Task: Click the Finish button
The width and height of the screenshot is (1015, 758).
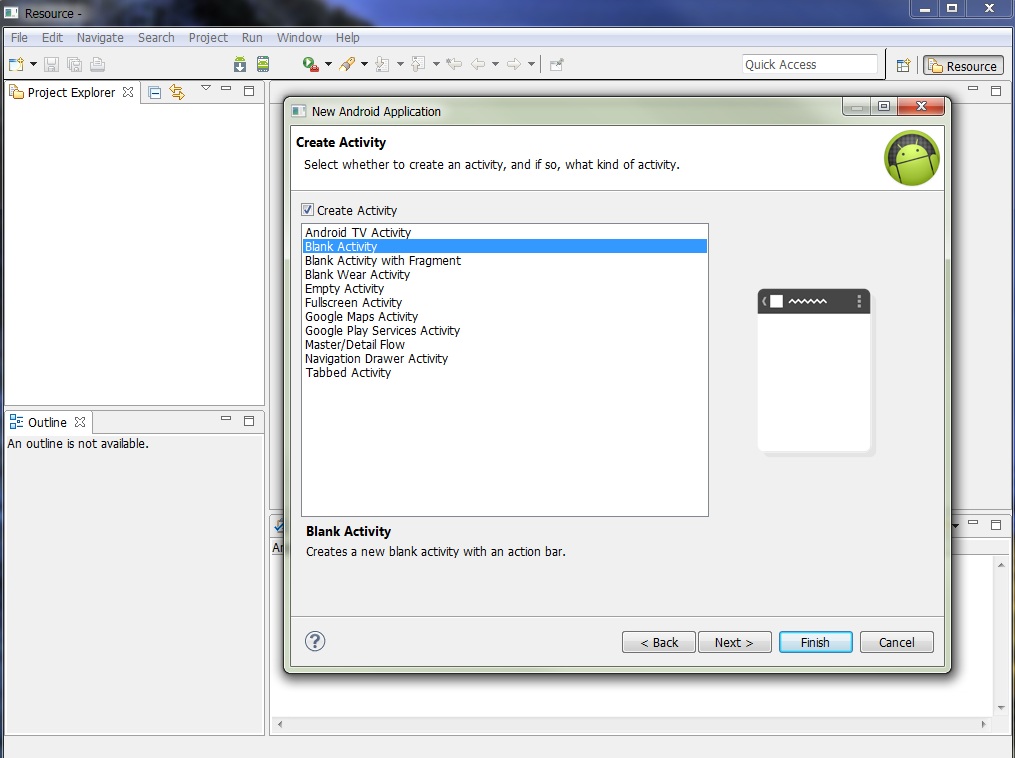Action: tap(815, 642)
